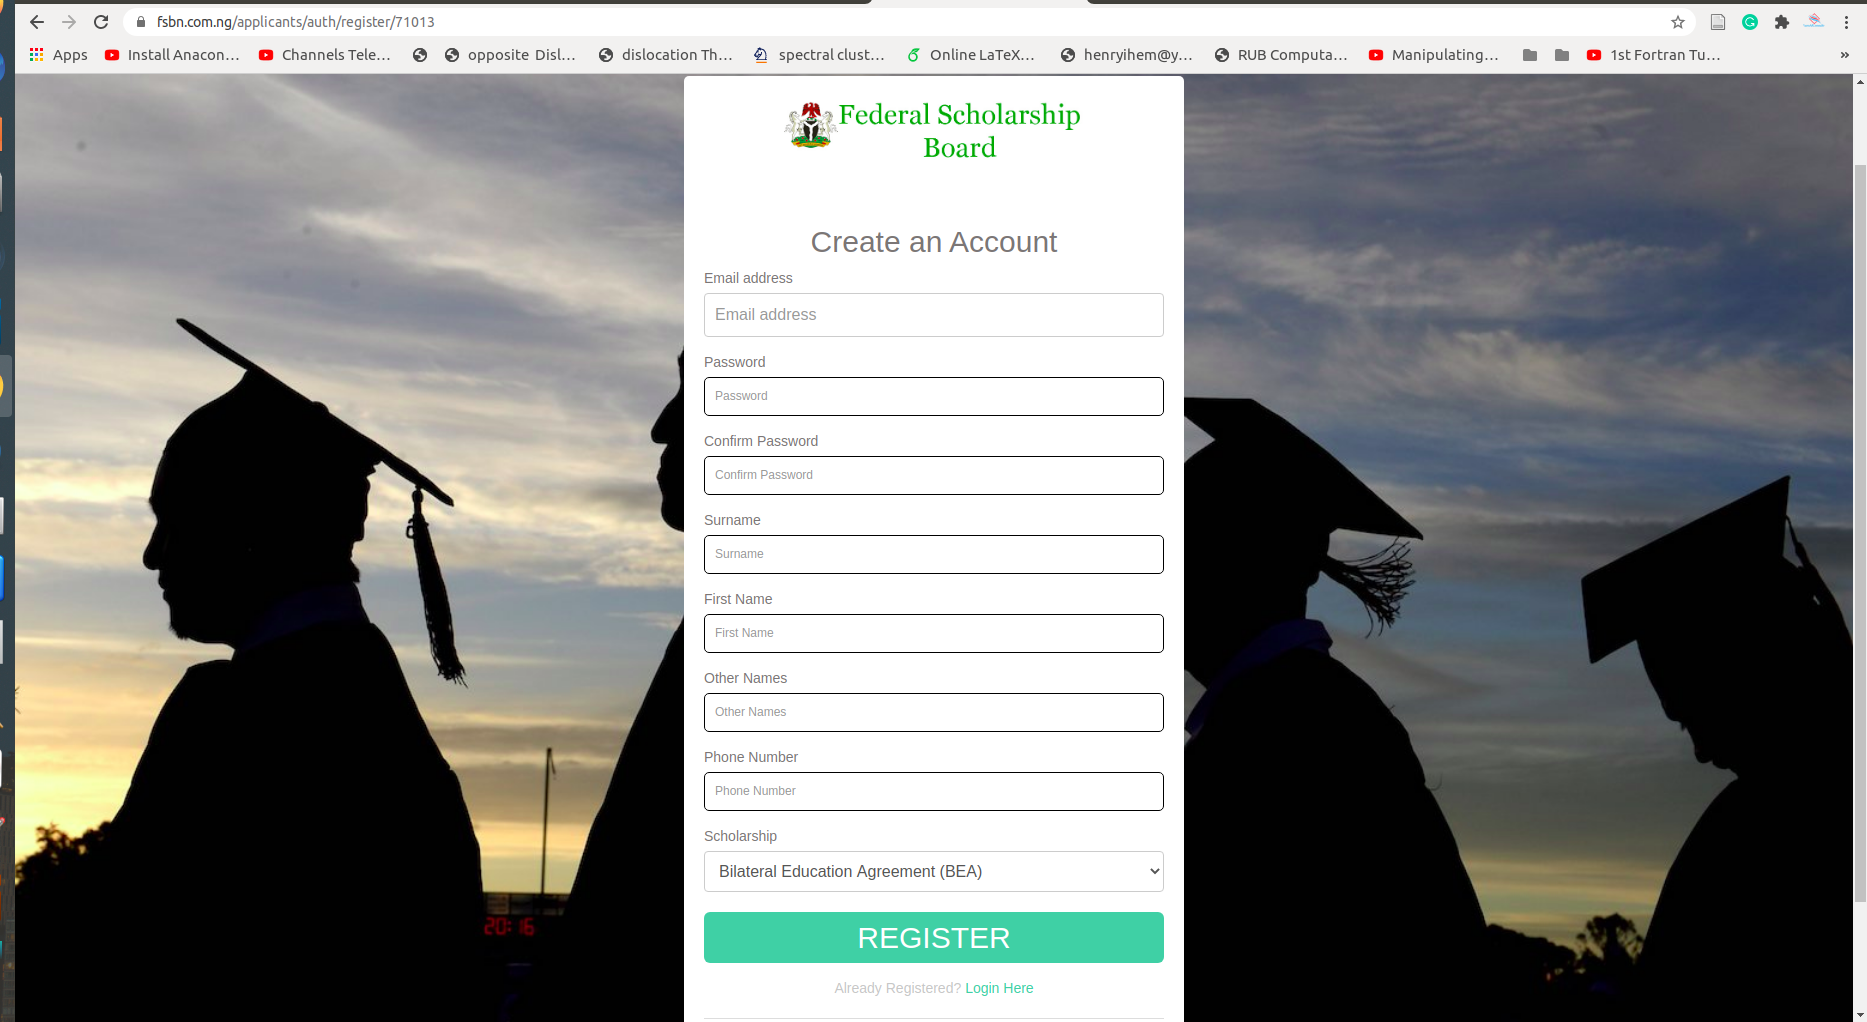Focus the Phone Number field
Viewport: 1867px width, 1022px height.
(934, 791)
